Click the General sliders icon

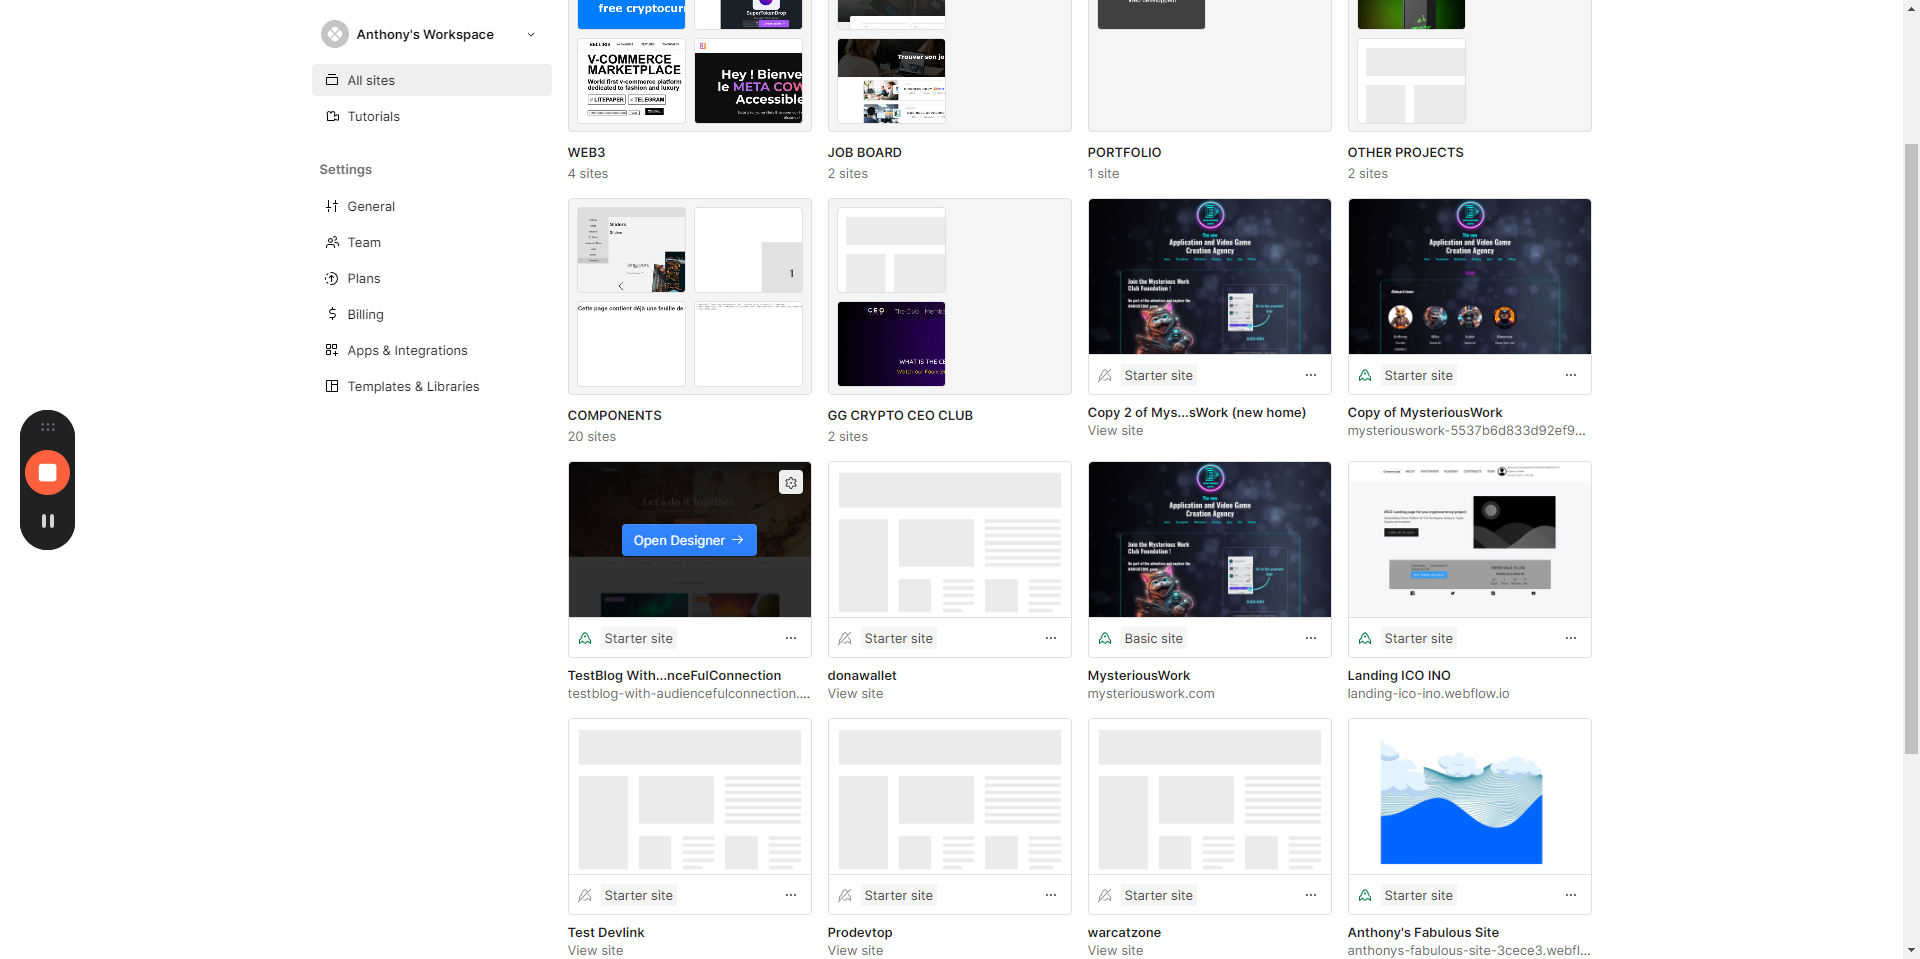click(x=332, y=206)
